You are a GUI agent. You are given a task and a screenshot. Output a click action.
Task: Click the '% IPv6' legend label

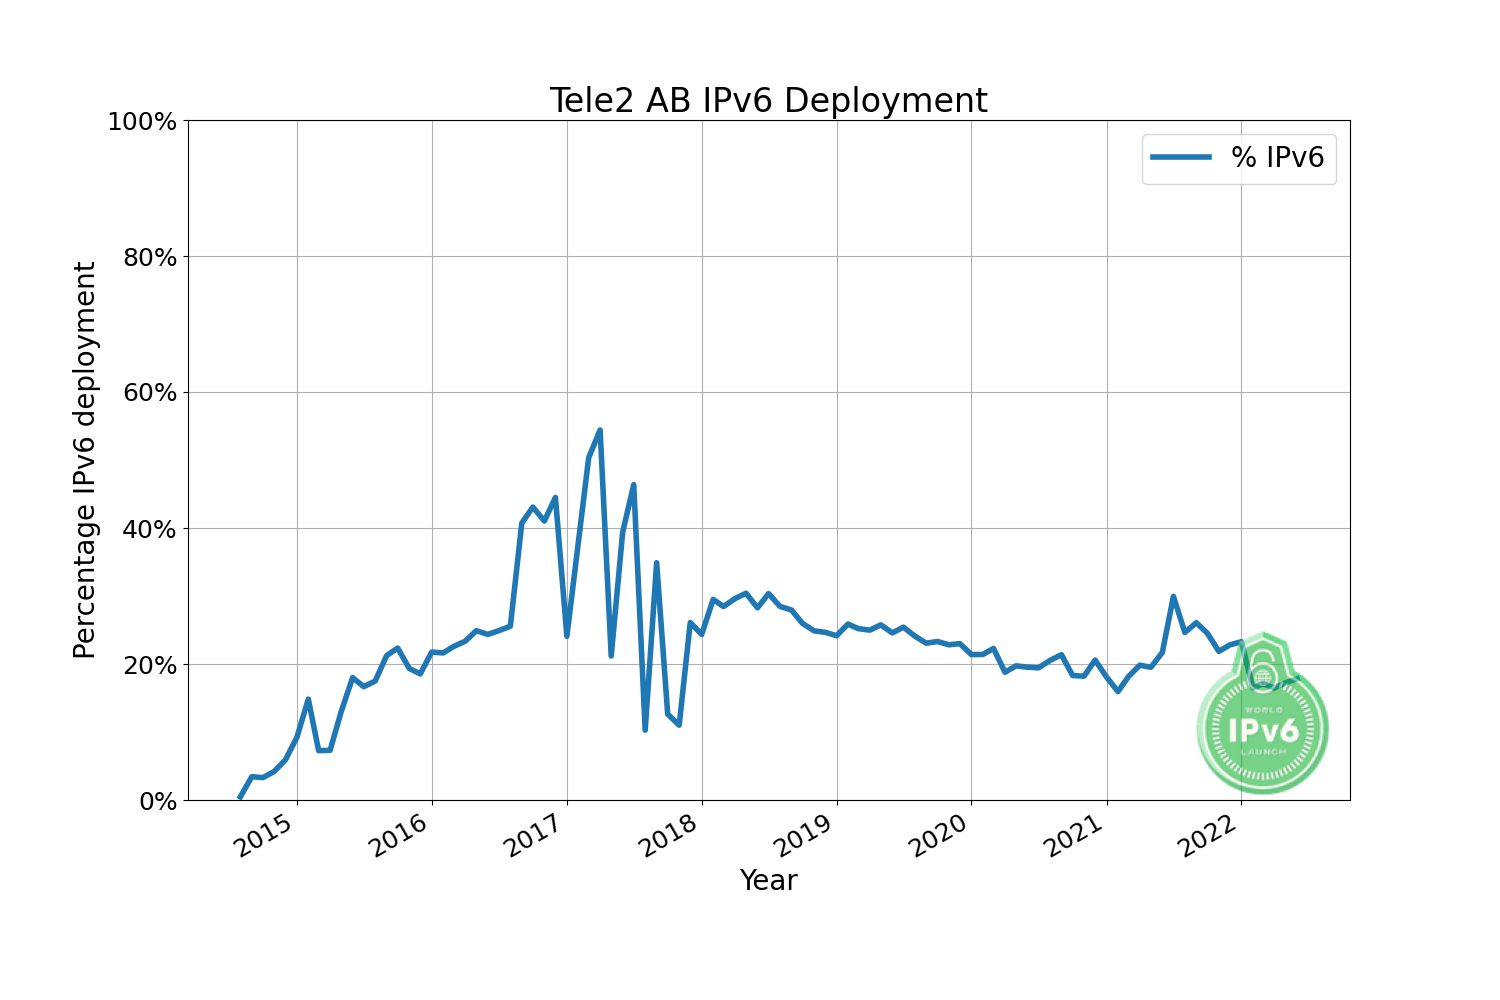point(1277,157)
